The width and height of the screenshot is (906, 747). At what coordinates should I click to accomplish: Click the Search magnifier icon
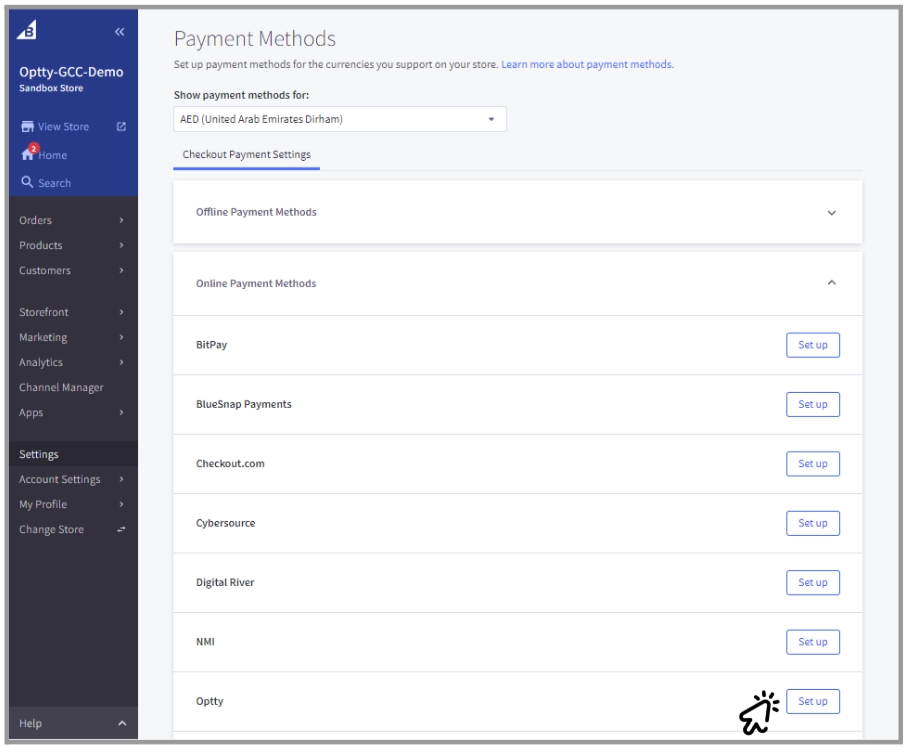pyautogui.click(x=27, y=182)
